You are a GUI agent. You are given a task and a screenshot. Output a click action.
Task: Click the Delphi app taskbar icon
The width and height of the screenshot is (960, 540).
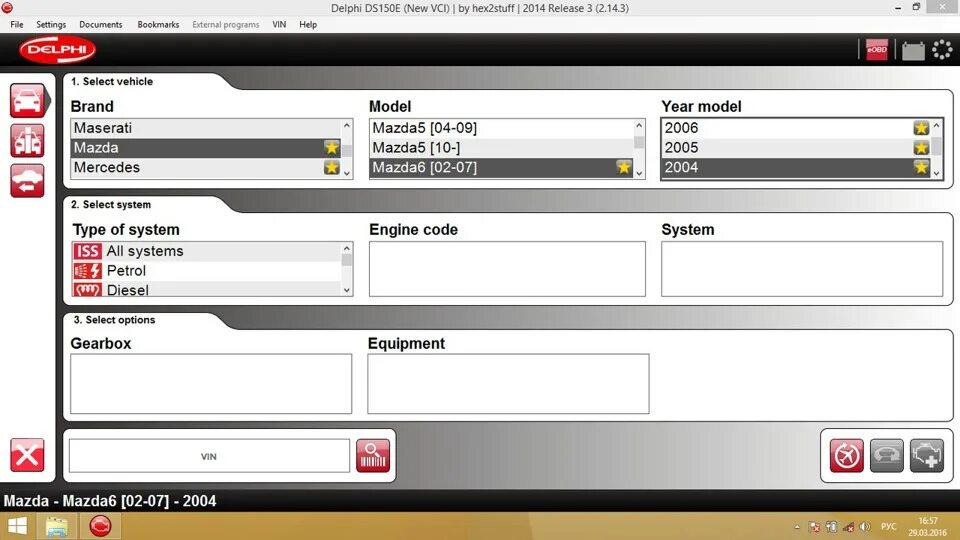click(x=100, y=526)
